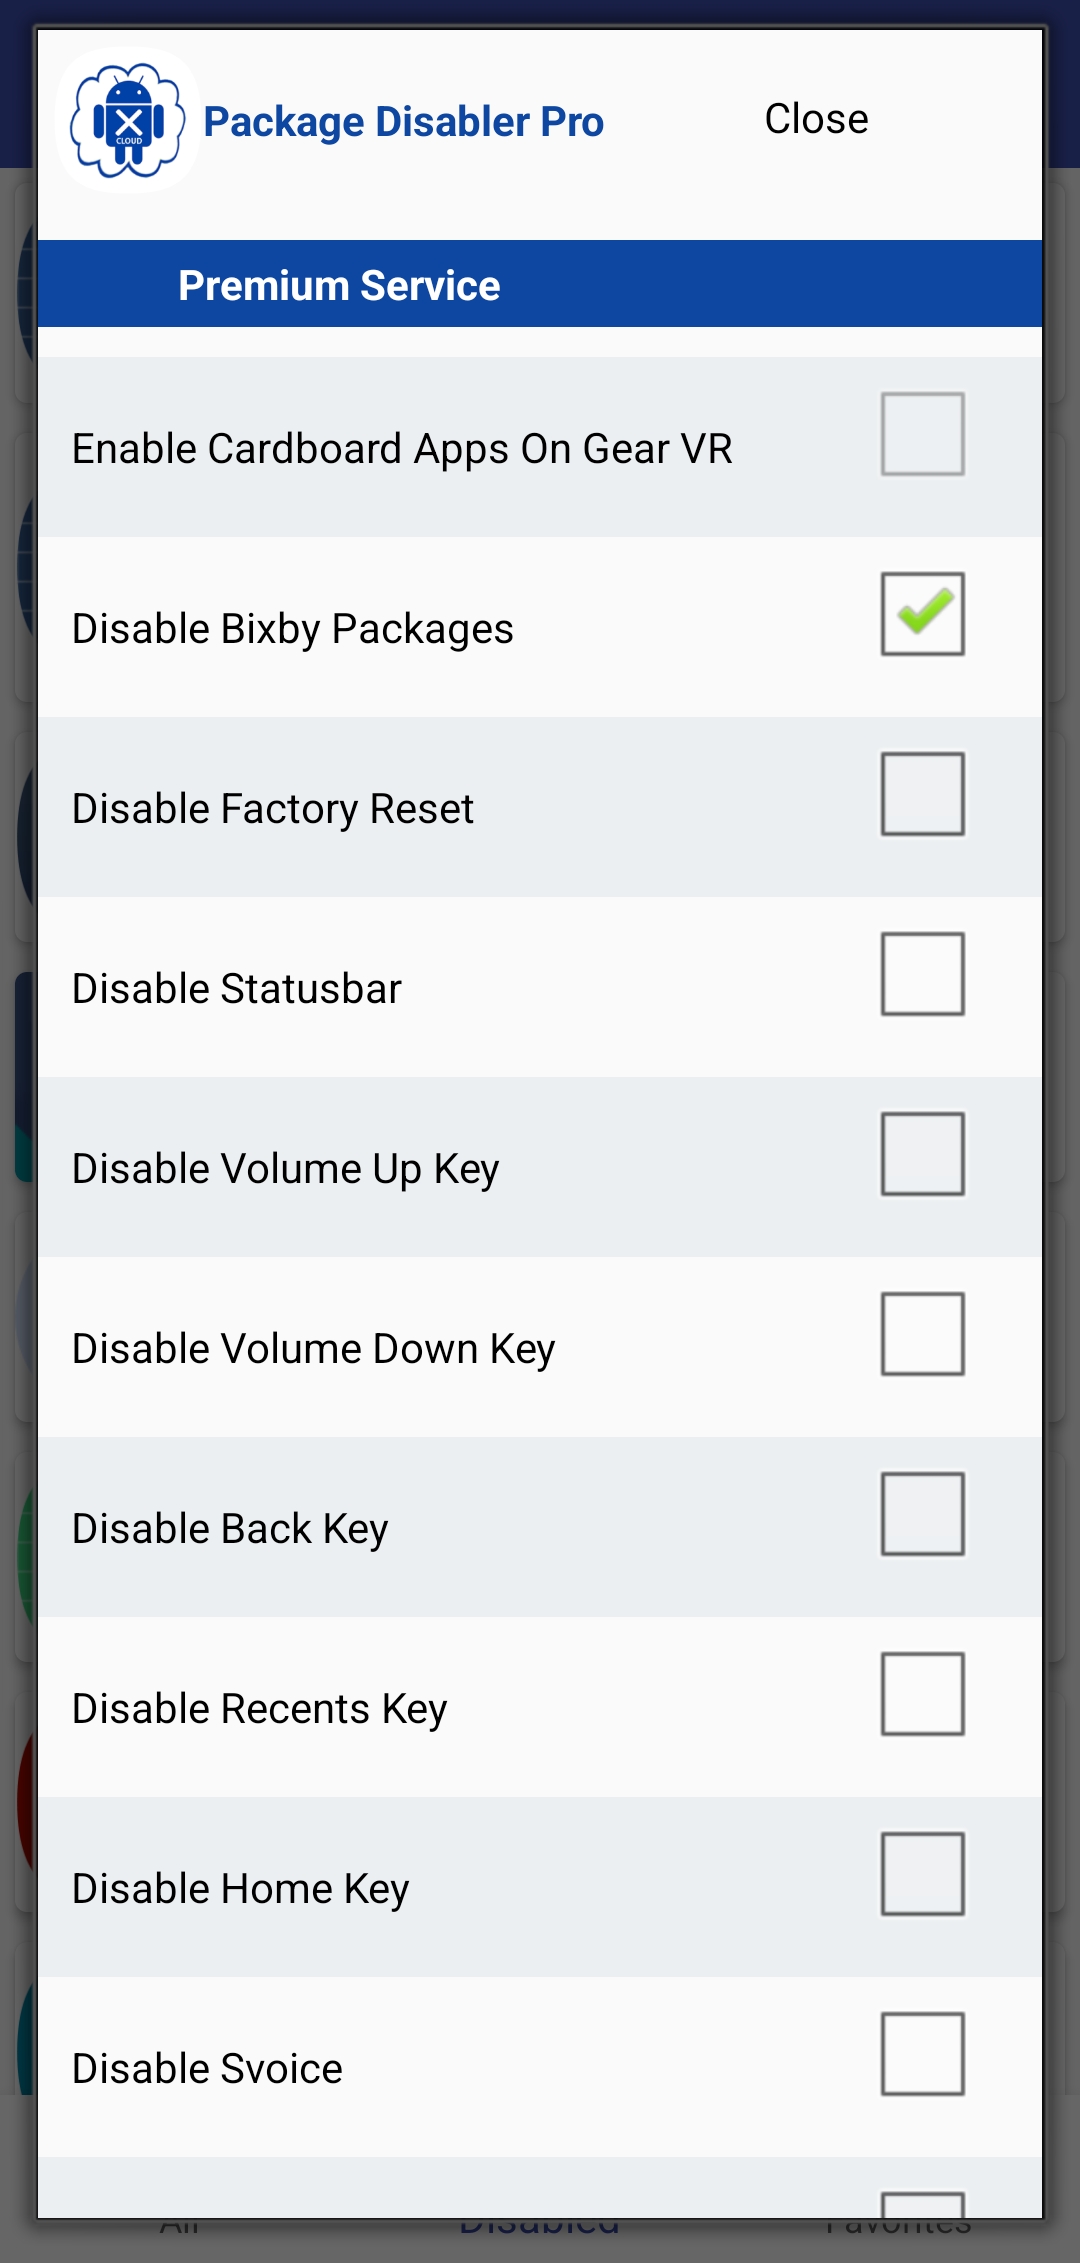Enable the Disable Volume Down Key checkbox
The height and width of the screenshot is (2263, 1080).
point(922,1334)
